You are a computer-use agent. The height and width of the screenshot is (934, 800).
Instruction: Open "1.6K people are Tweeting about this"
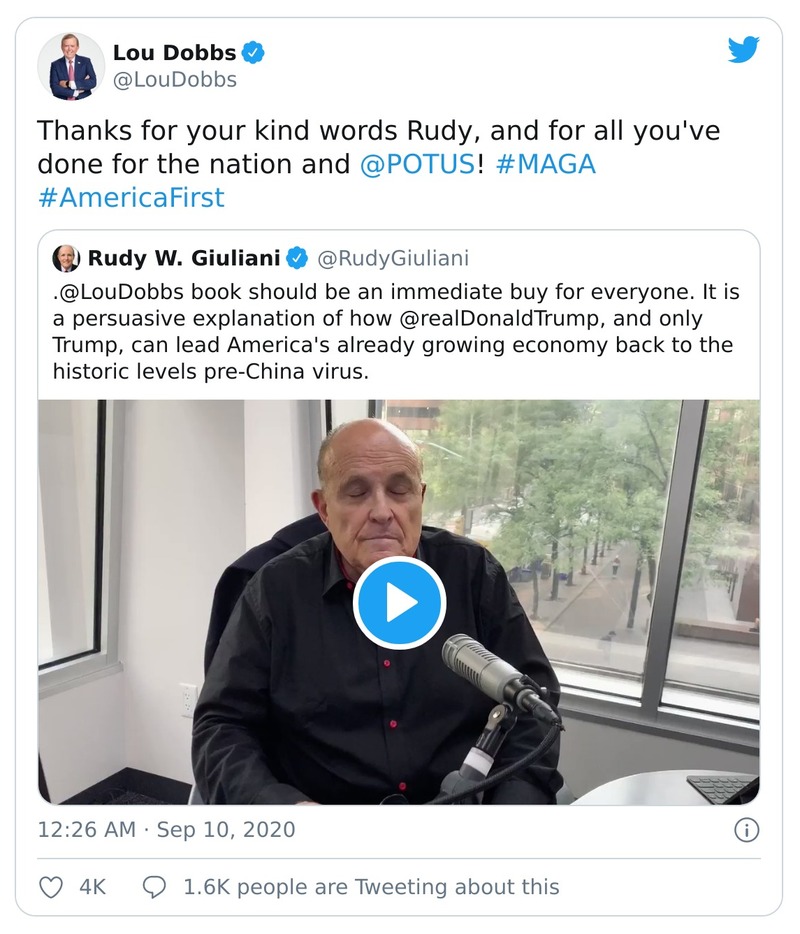point(371,886)
